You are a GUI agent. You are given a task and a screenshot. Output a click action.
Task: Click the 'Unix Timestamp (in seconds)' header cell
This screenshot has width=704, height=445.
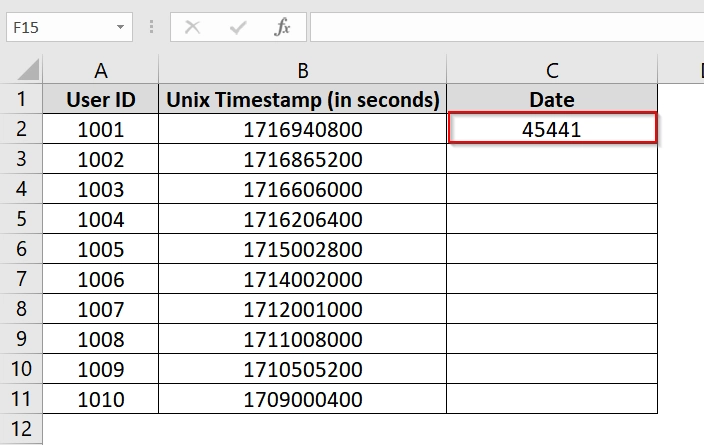(303, 99)
